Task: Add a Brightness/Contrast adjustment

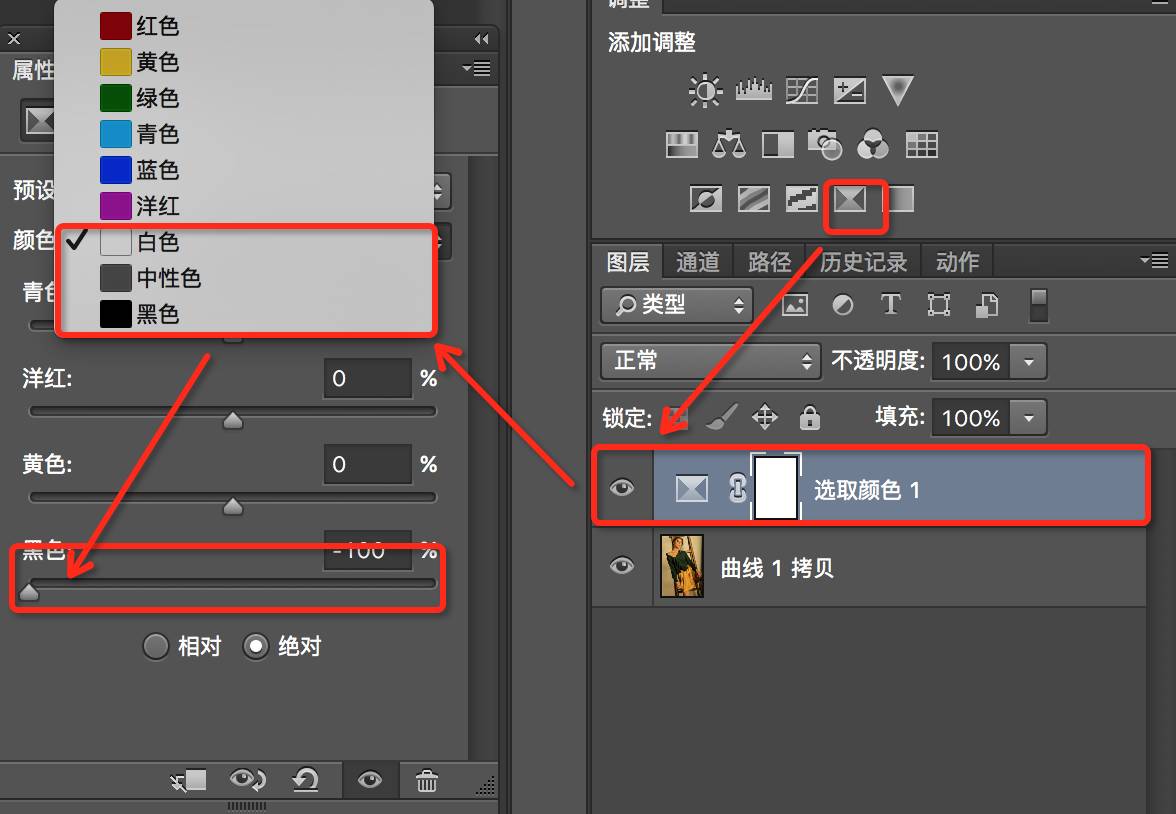Action: coord(705,91)
